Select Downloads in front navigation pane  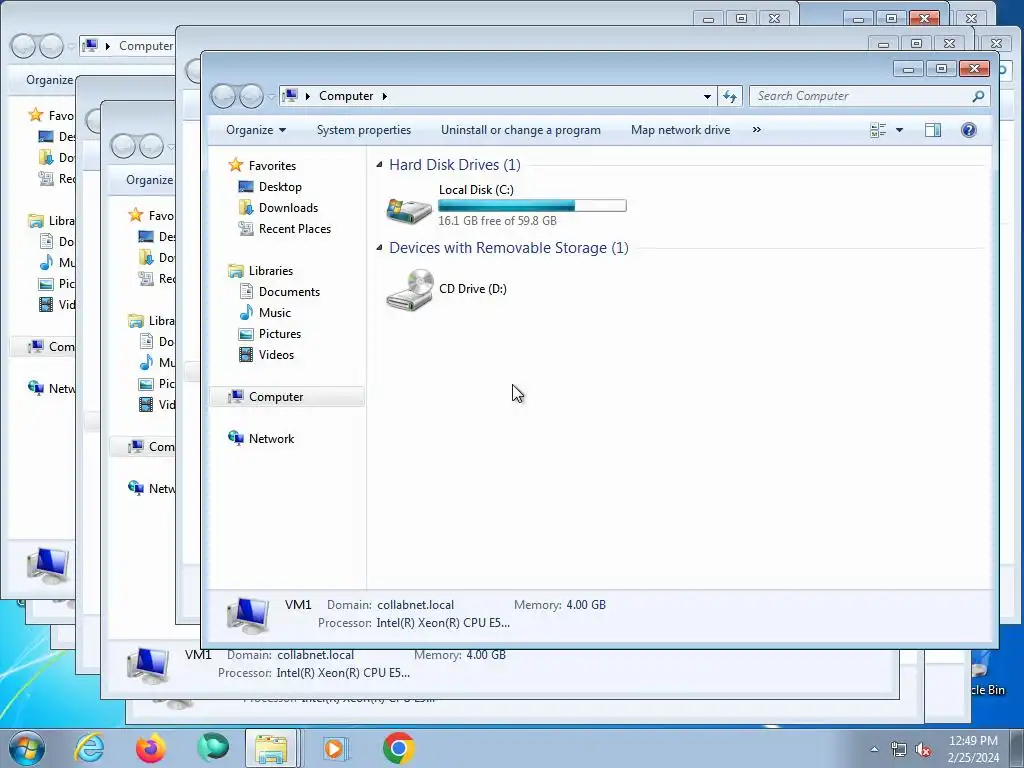pyautogui.click(x=288, y=208)
